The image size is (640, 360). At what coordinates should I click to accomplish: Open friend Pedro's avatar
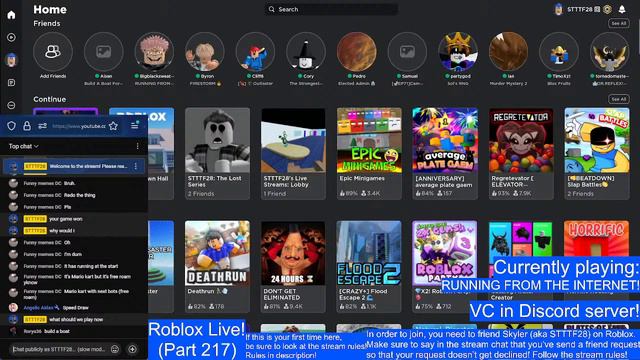357,52
